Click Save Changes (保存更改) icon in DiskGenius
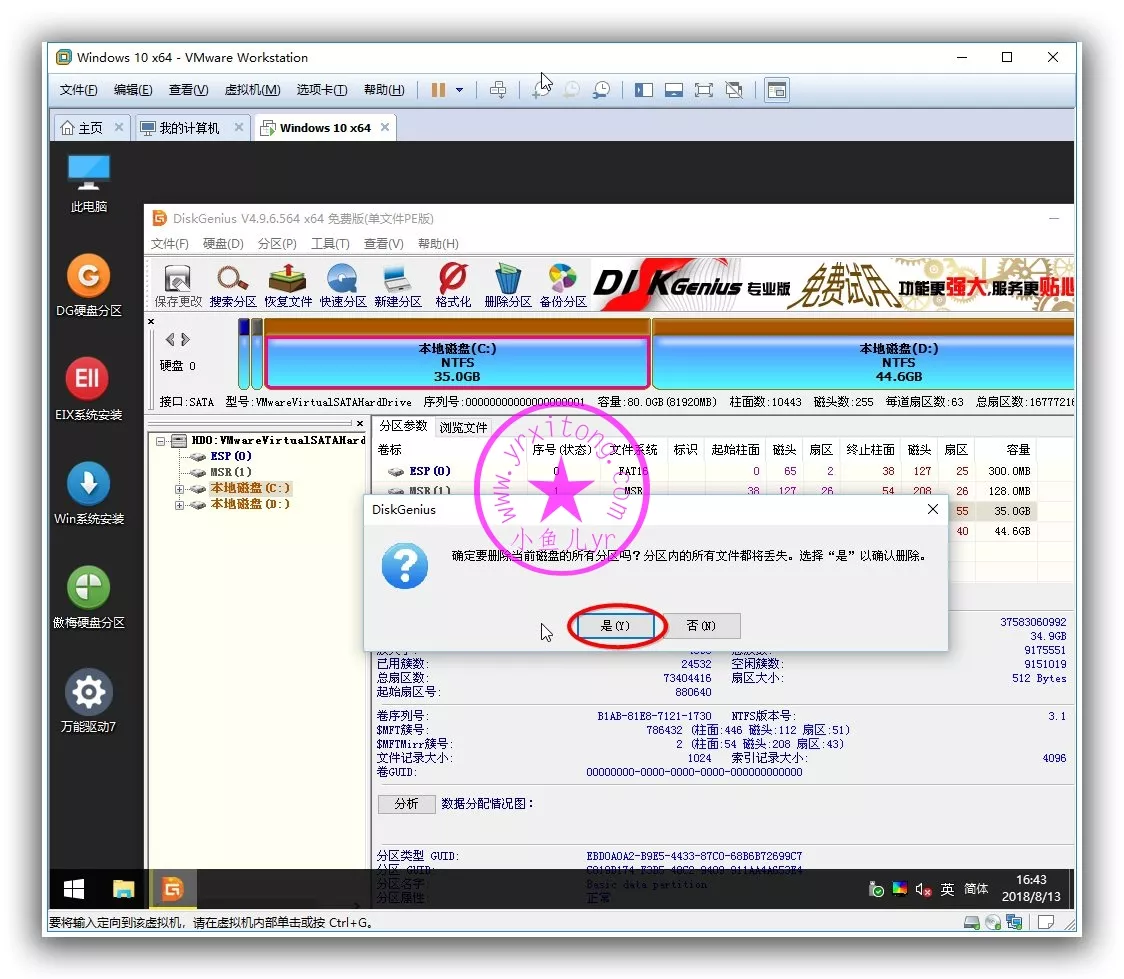The height and width of the screenshot is (979, 1124). pyautogui.click(x=178, y=285)
